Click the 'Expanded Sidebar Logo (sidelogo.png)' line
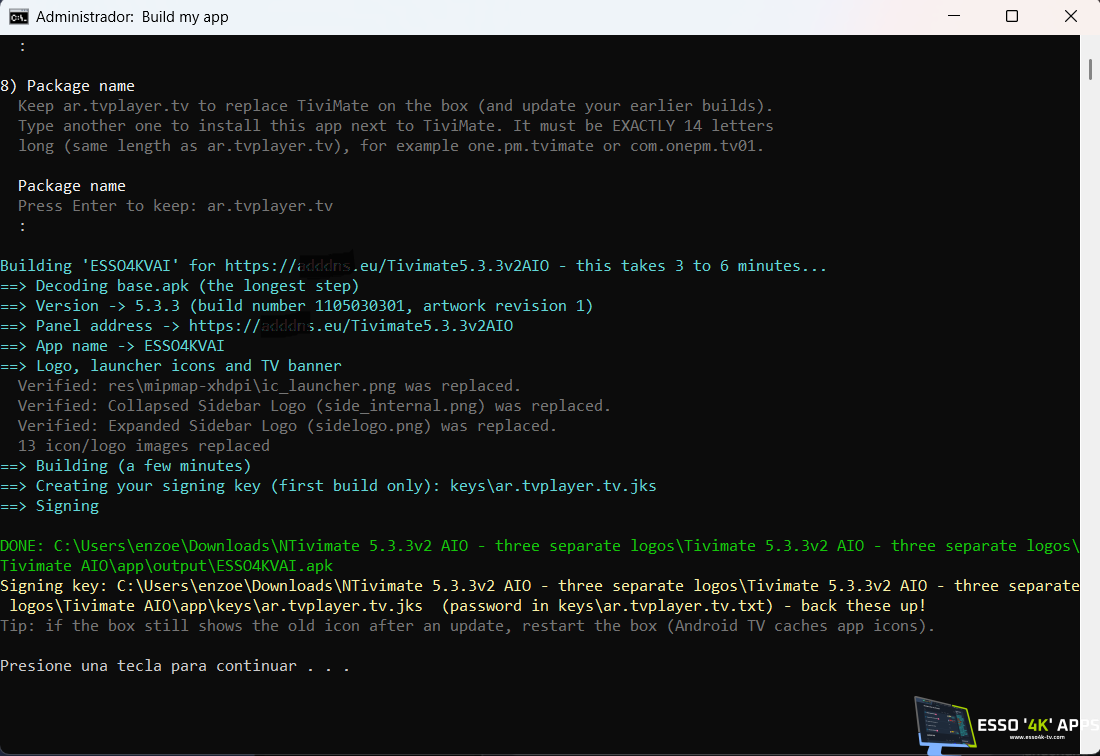The height and width of the screenshot is (756, 1100). tap(287, 426)
